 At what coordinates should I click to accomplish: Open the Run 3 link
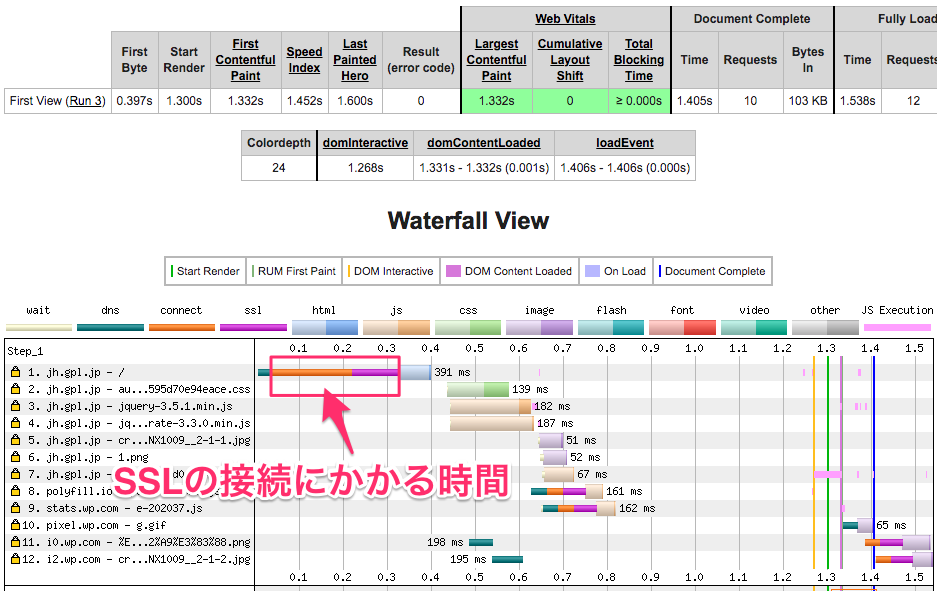point(85,101)
